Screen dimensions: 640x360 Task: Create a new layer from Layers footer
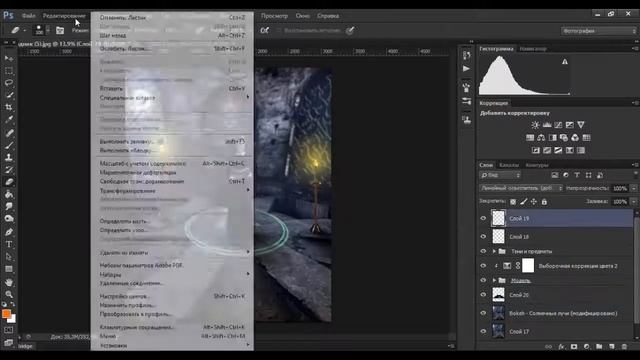pos(611,347)
